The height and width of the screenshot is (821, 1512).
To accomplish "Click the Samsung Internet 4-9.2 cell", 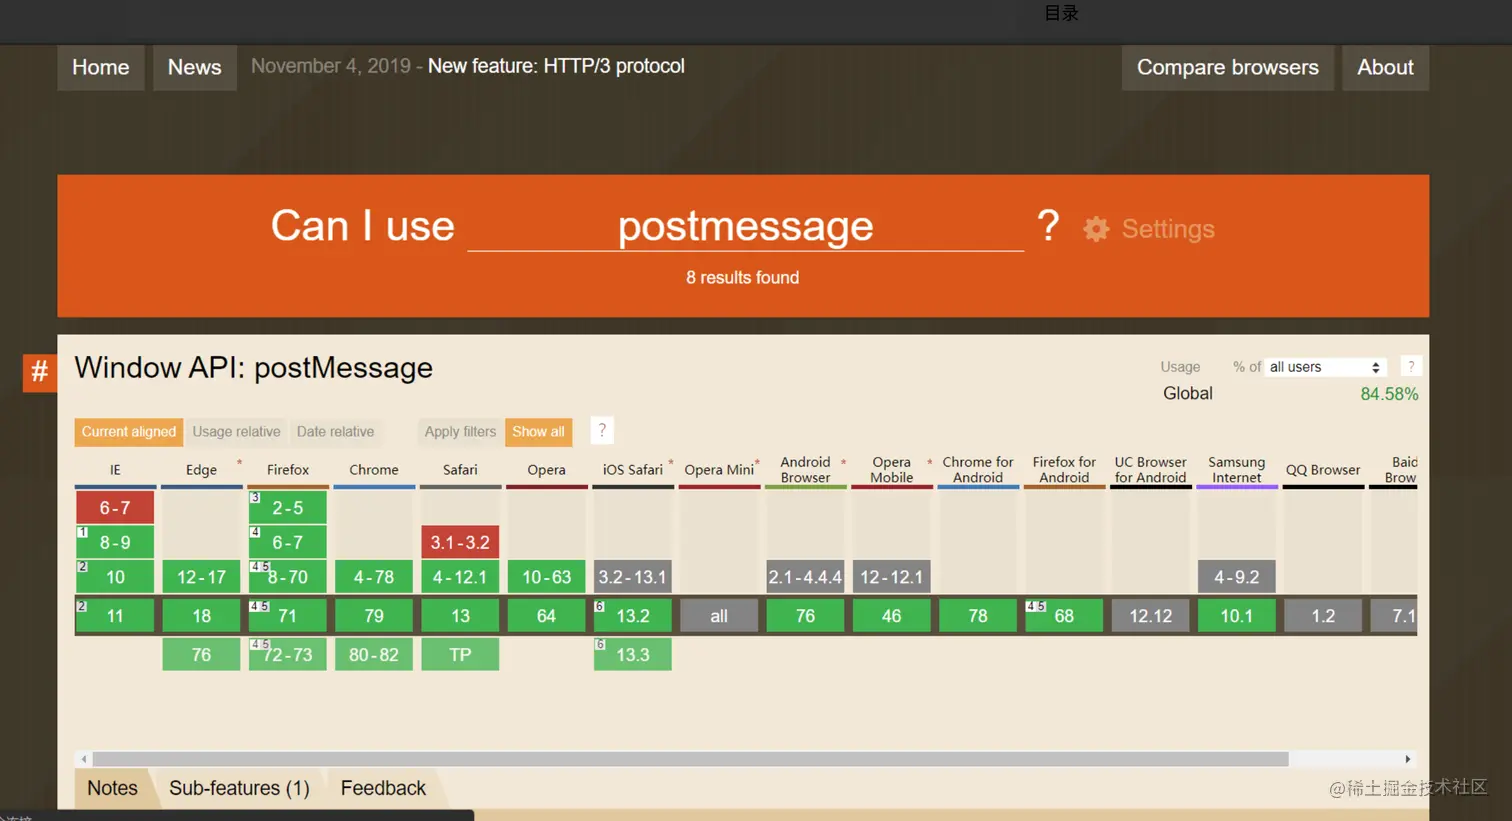I will [x=1237, y=577].
